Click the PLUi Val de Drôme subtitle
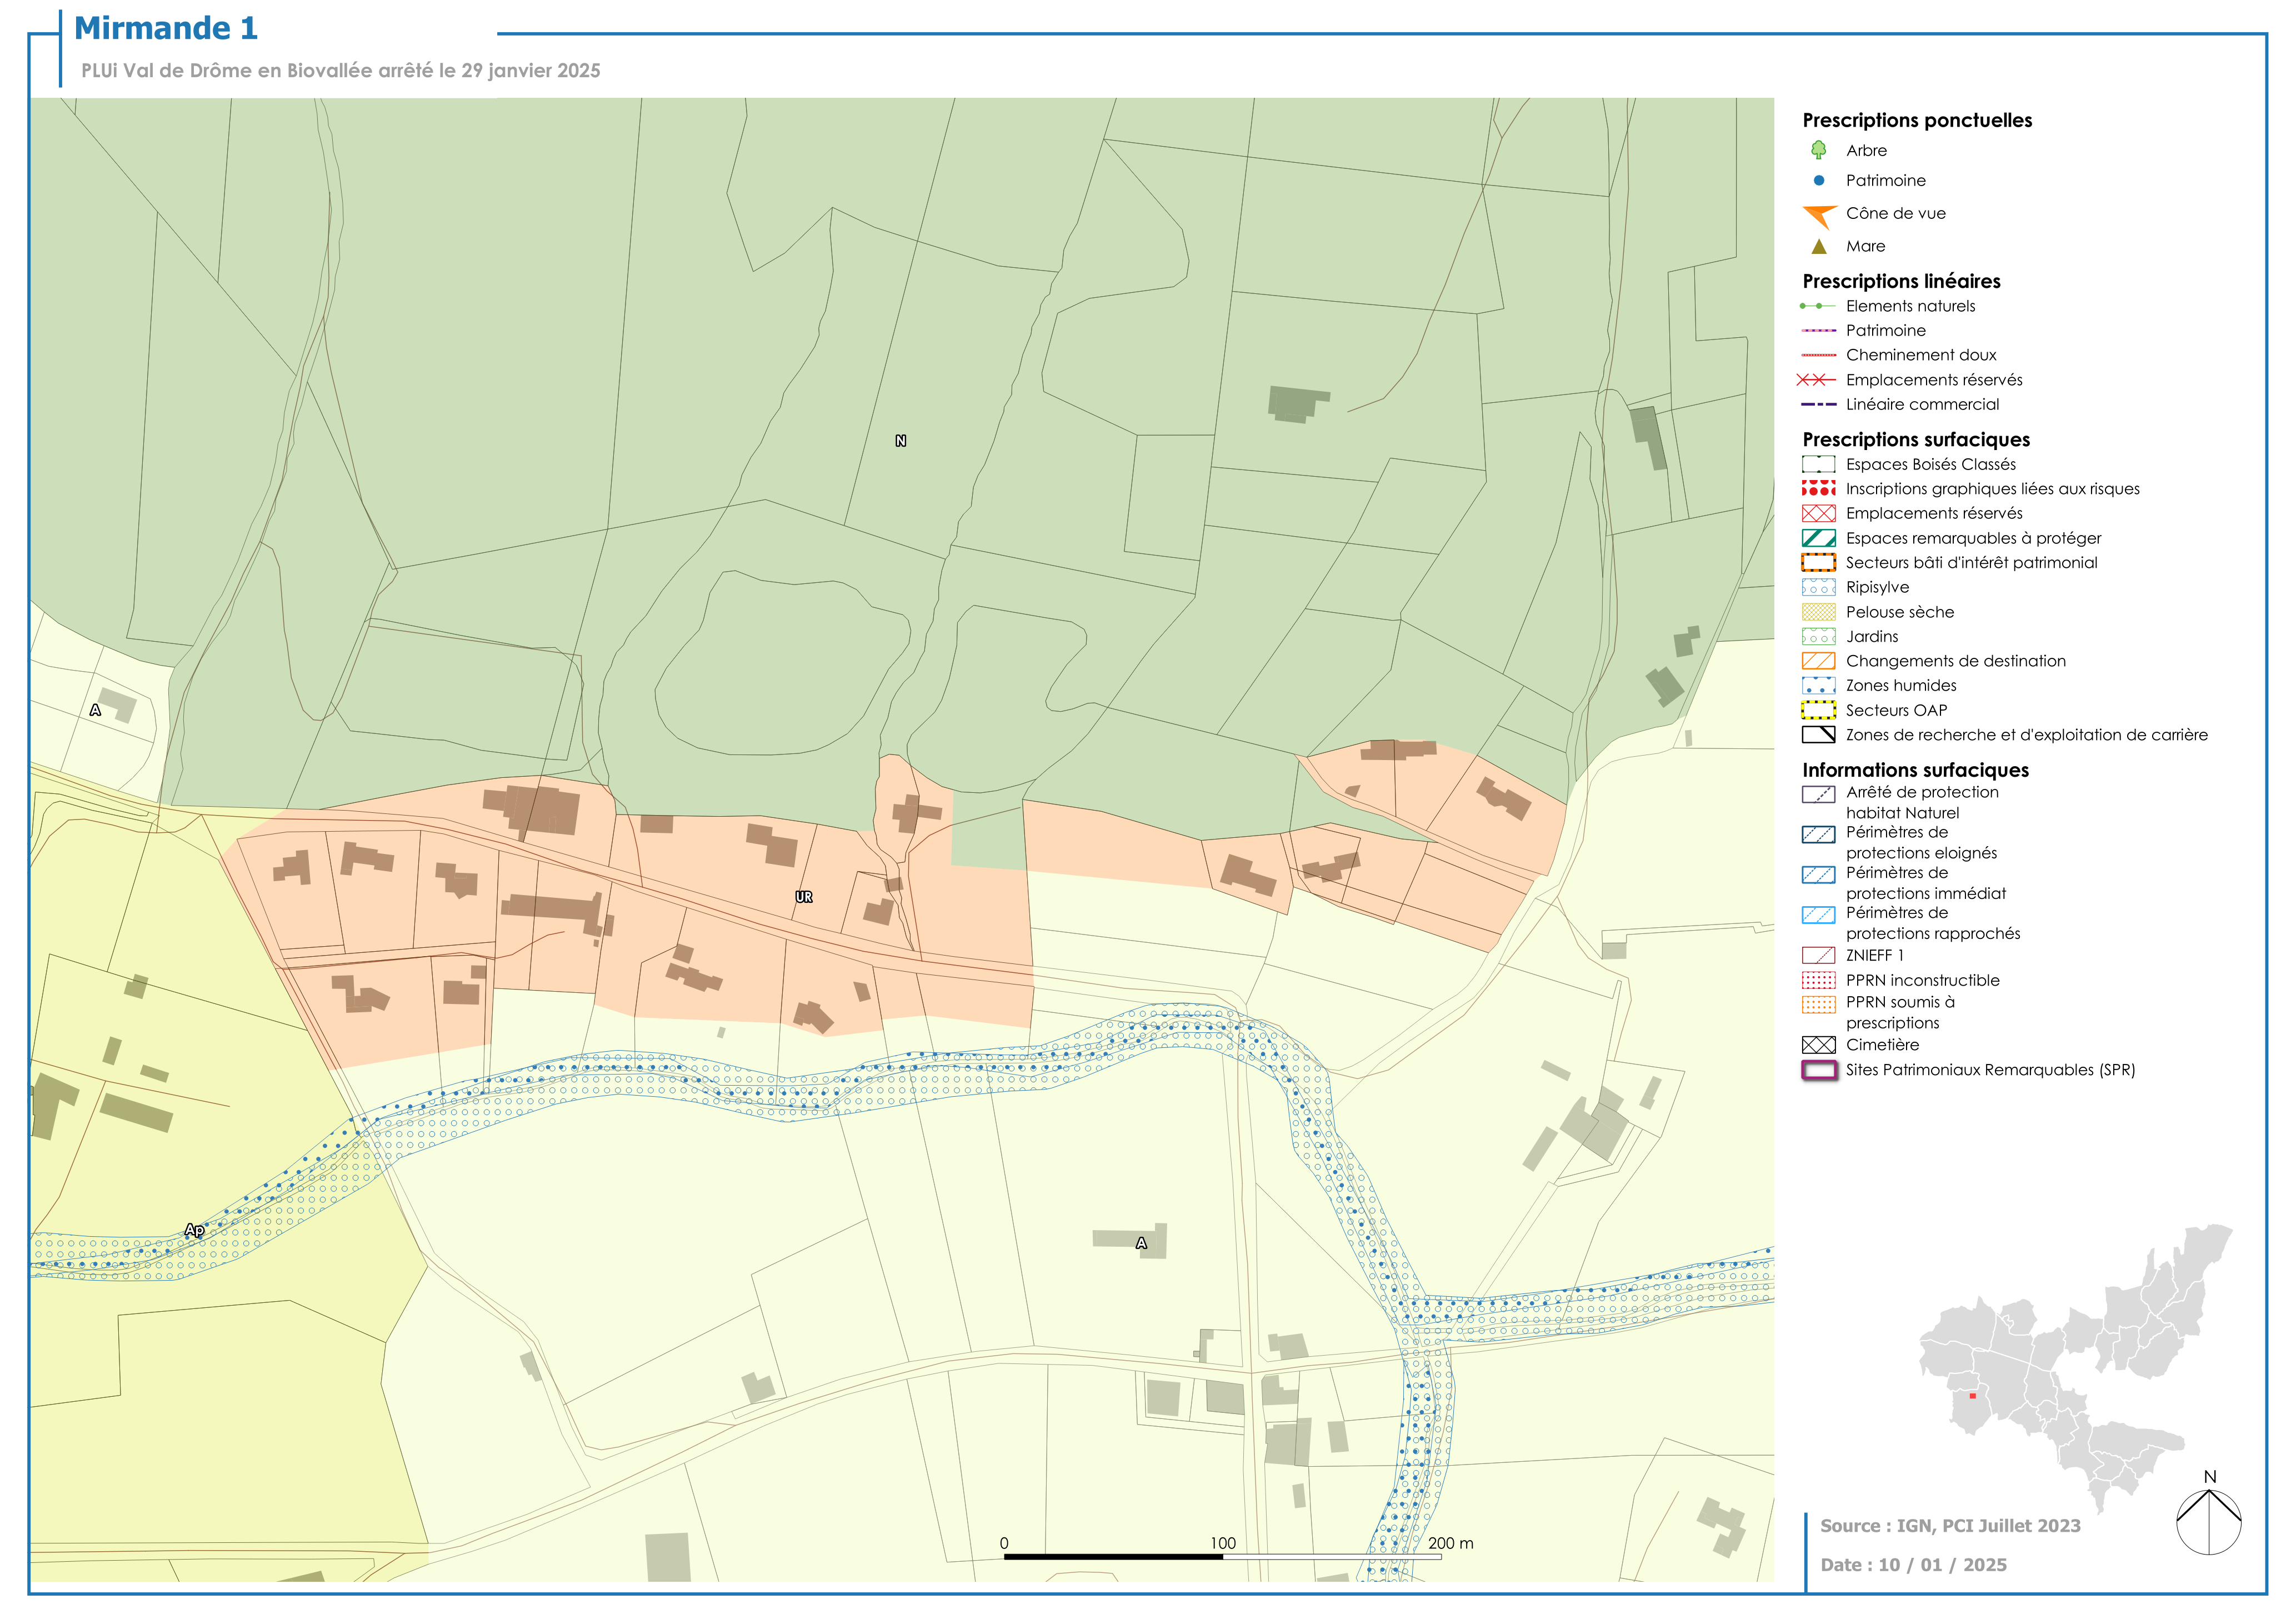This screenshot has height=1624, width=2296. (341, 71)
